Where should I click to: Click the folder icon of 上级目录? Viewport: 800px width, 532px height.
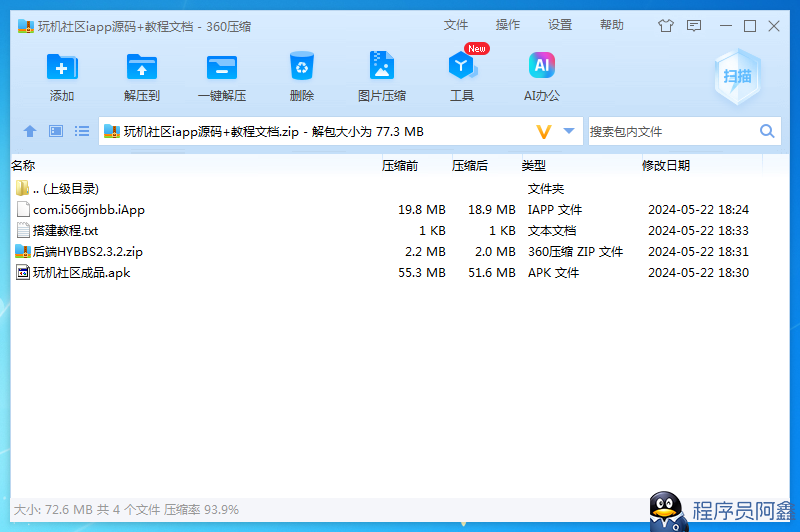(x=22, y=188)
